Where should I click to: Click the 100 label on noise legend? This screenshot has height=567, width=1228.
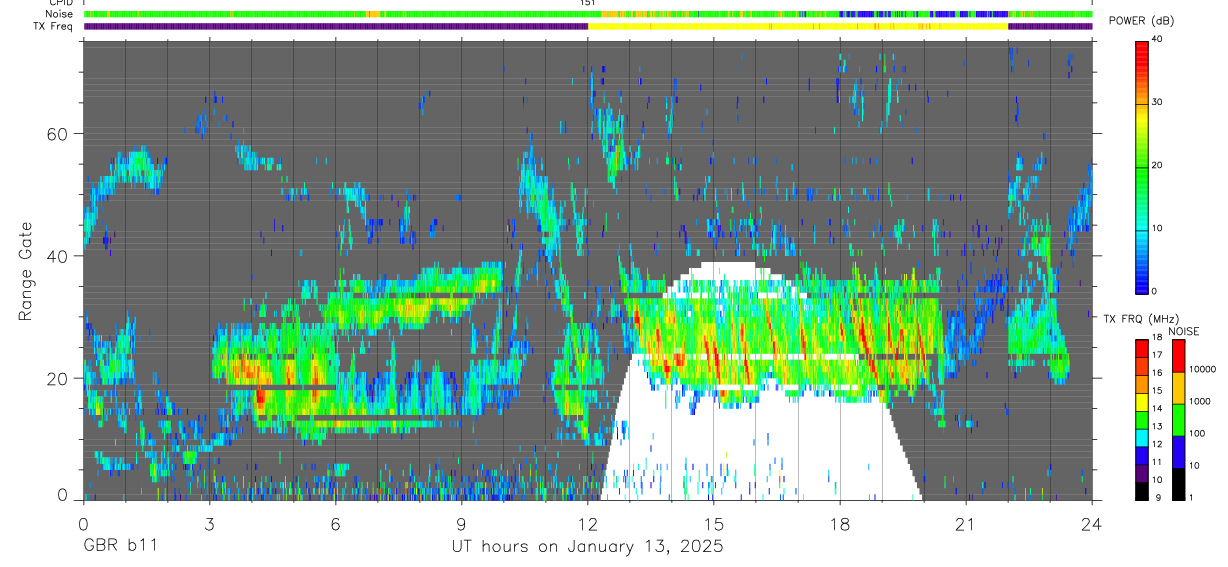point(1199,433)
